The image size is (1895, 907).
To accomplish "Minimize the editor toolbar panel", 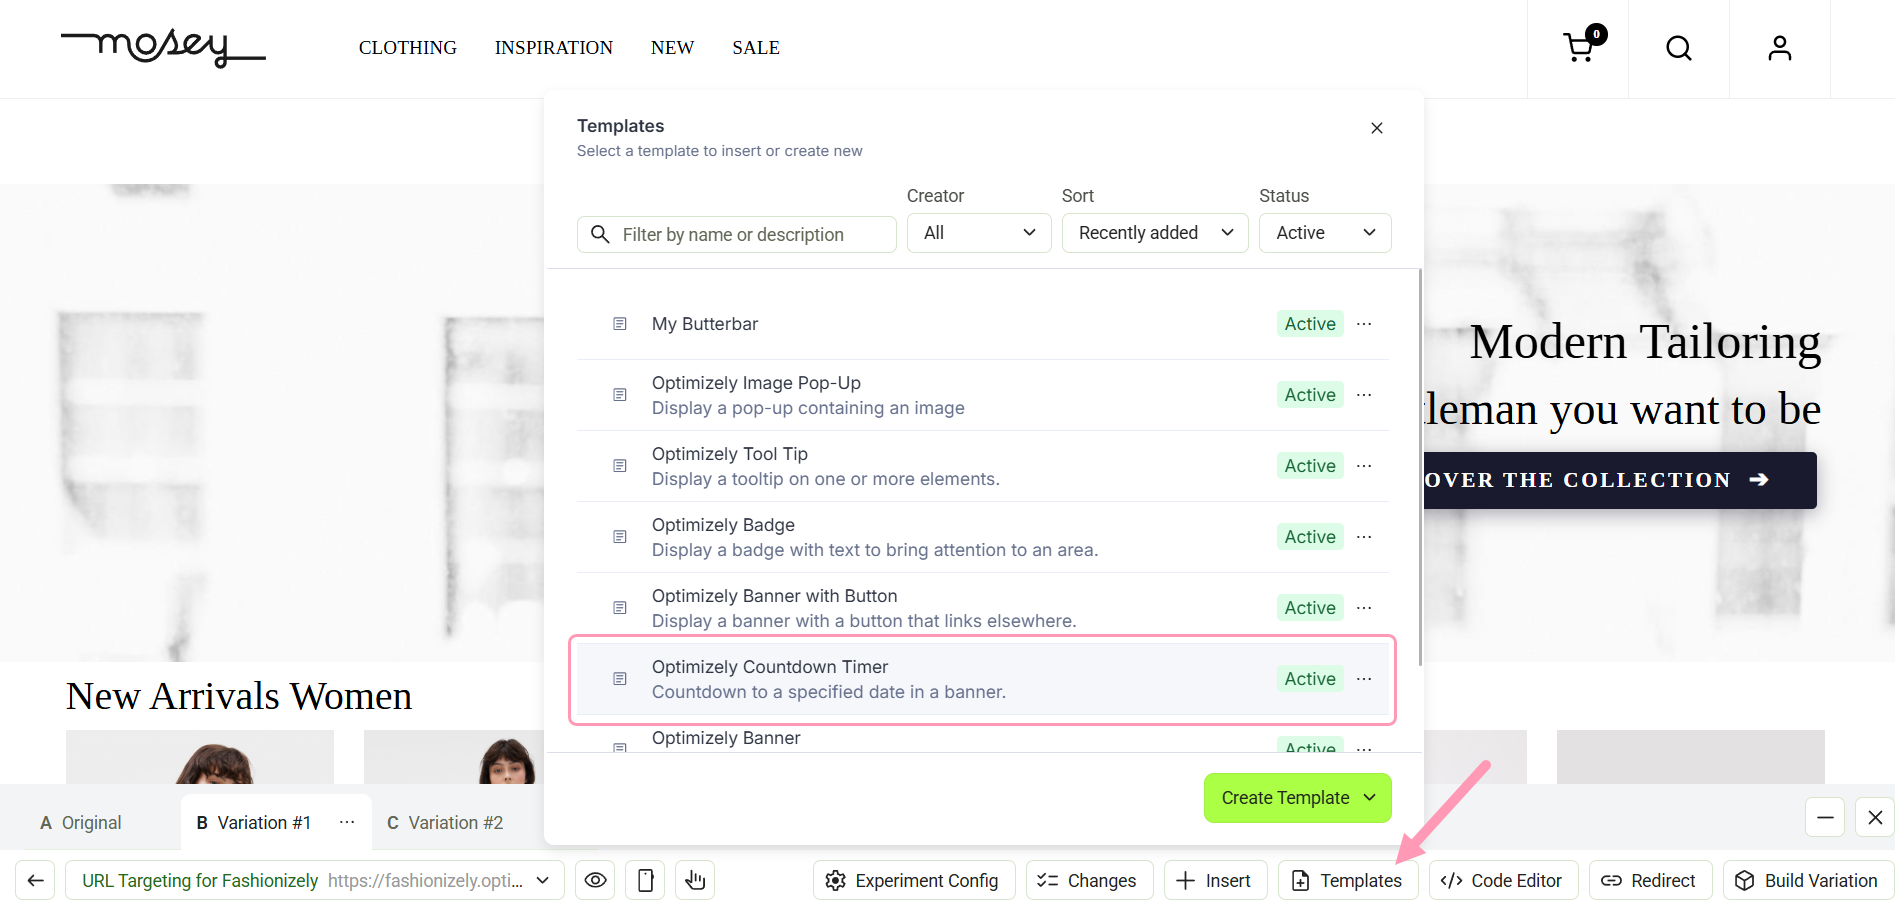I will [x=1825, y=817].
